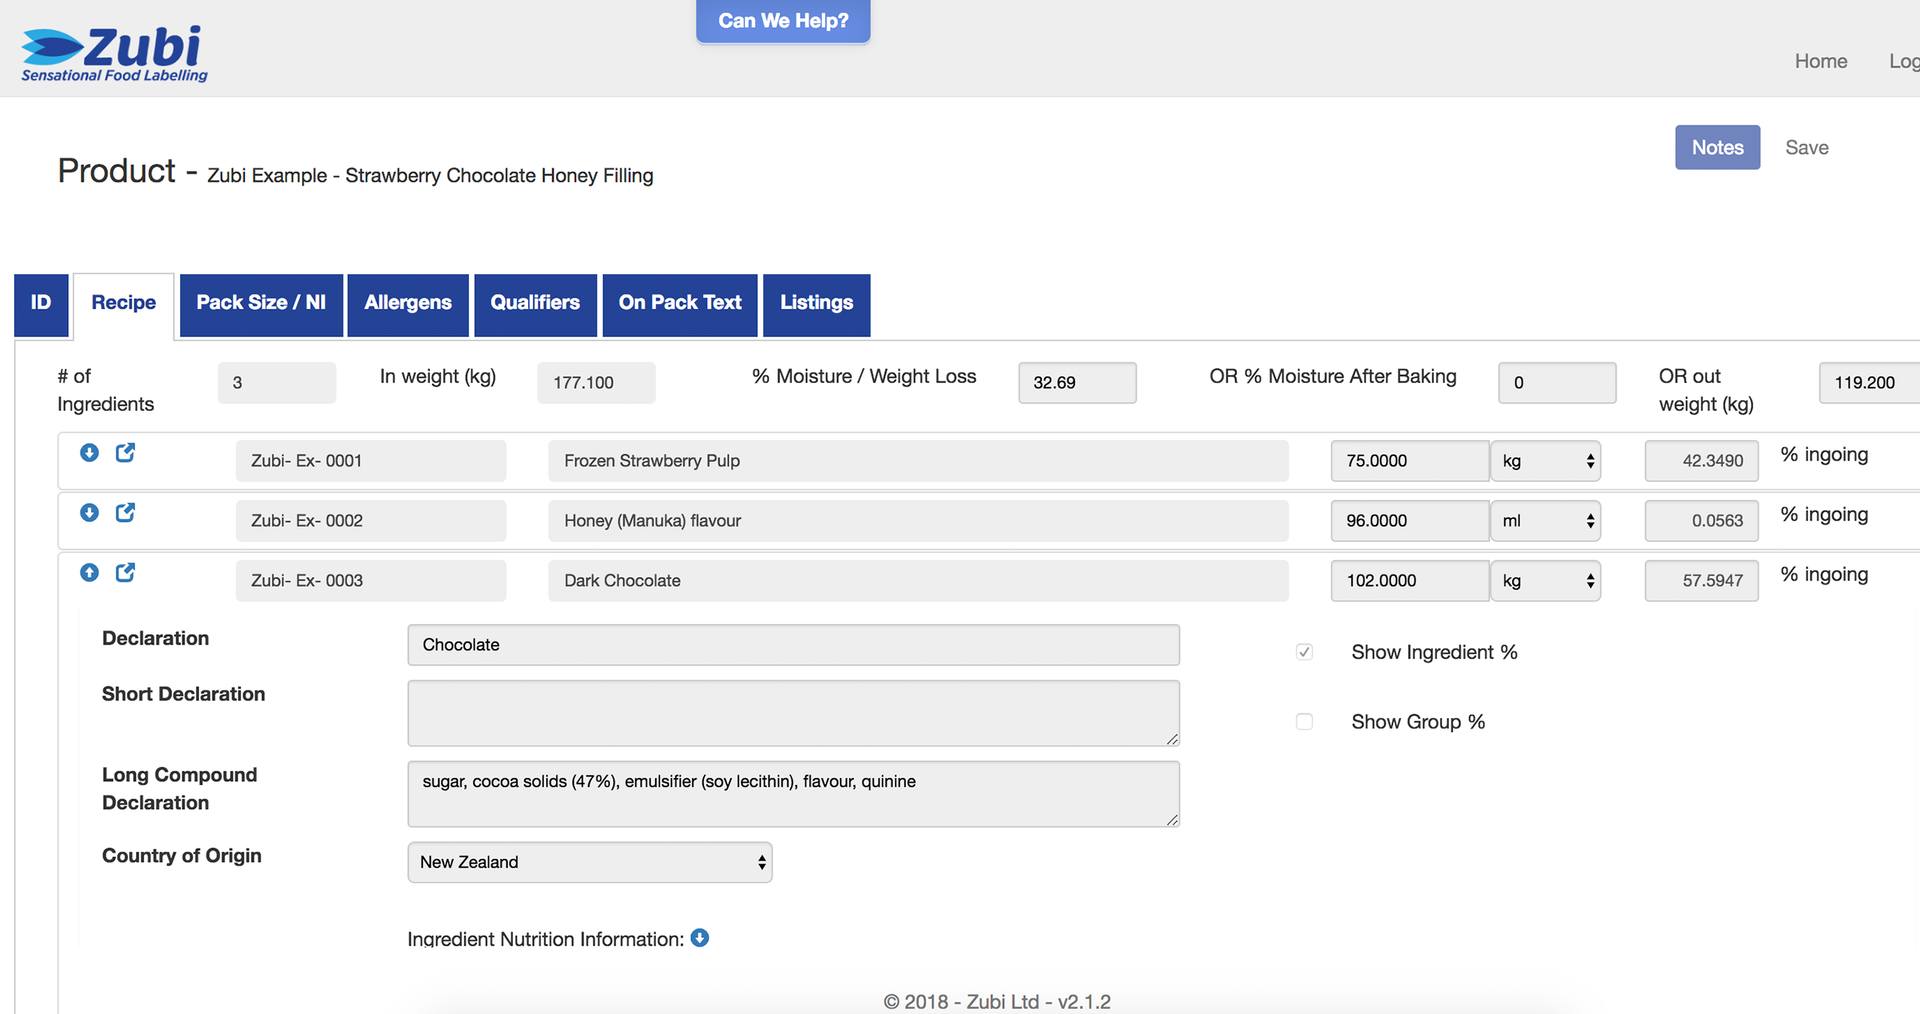The image size is (1920, 1014).
Task: Click the Can We Help? button
Action: click(x=783, y=21)
